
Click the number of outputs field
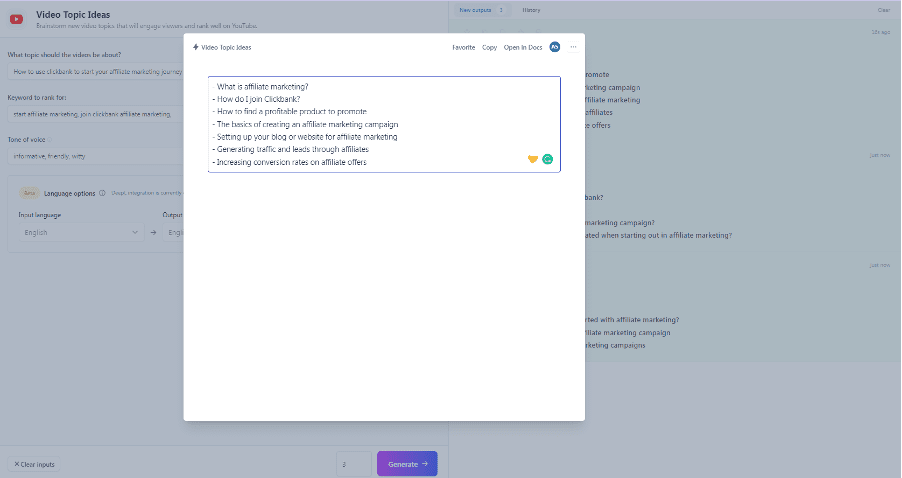click(354, 464)
